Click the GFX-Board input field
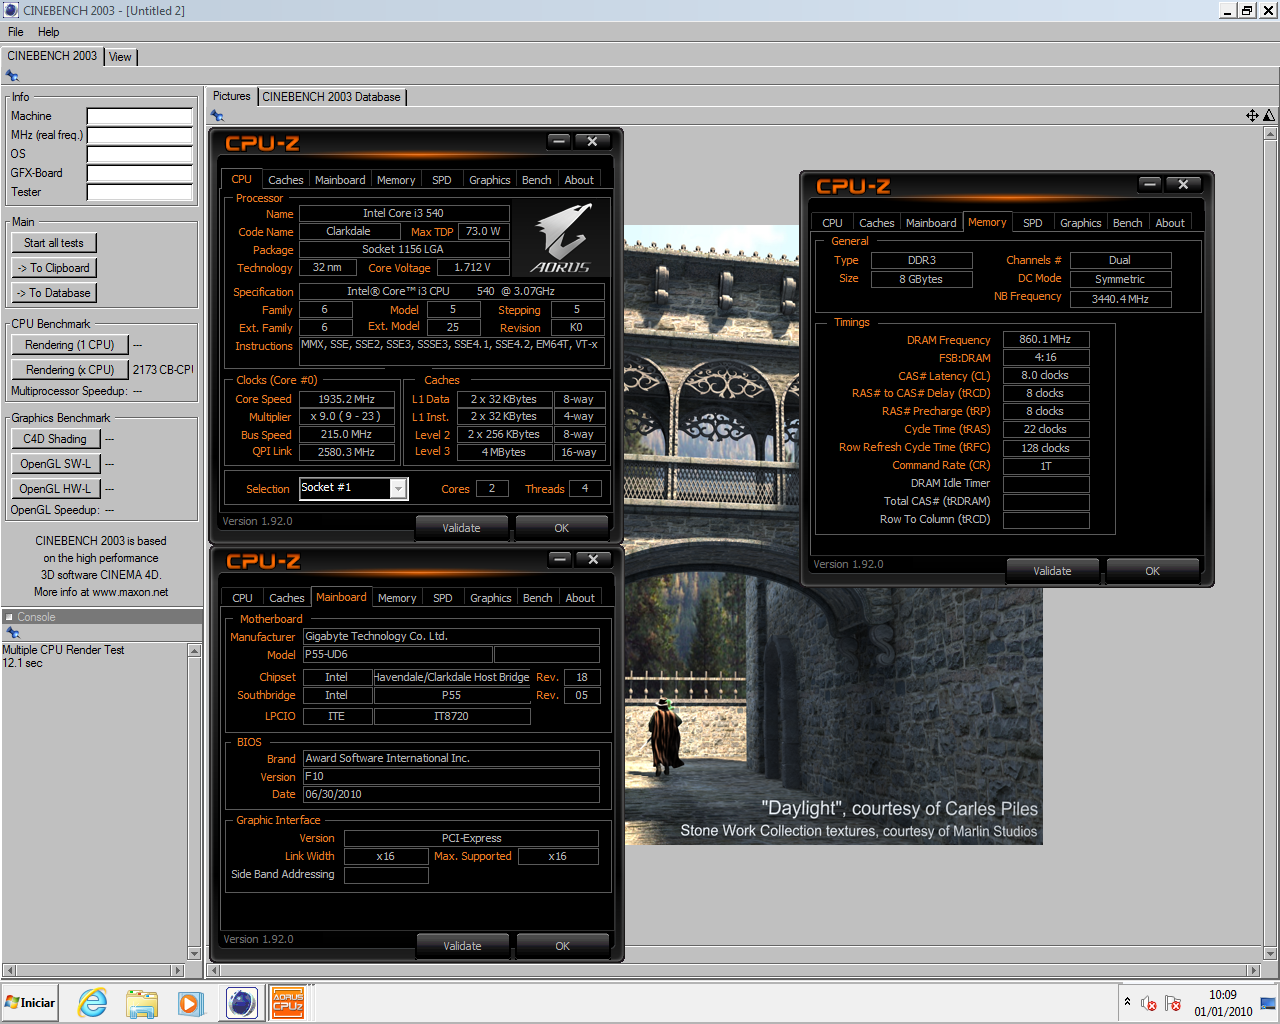Viewport: 1280px width, 1024px height. tap(140, 173)
